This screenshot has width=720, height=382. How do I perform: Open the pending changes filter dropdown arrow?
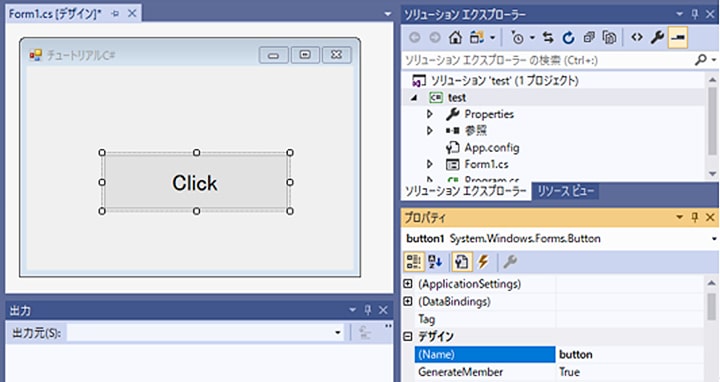[532, 38]
